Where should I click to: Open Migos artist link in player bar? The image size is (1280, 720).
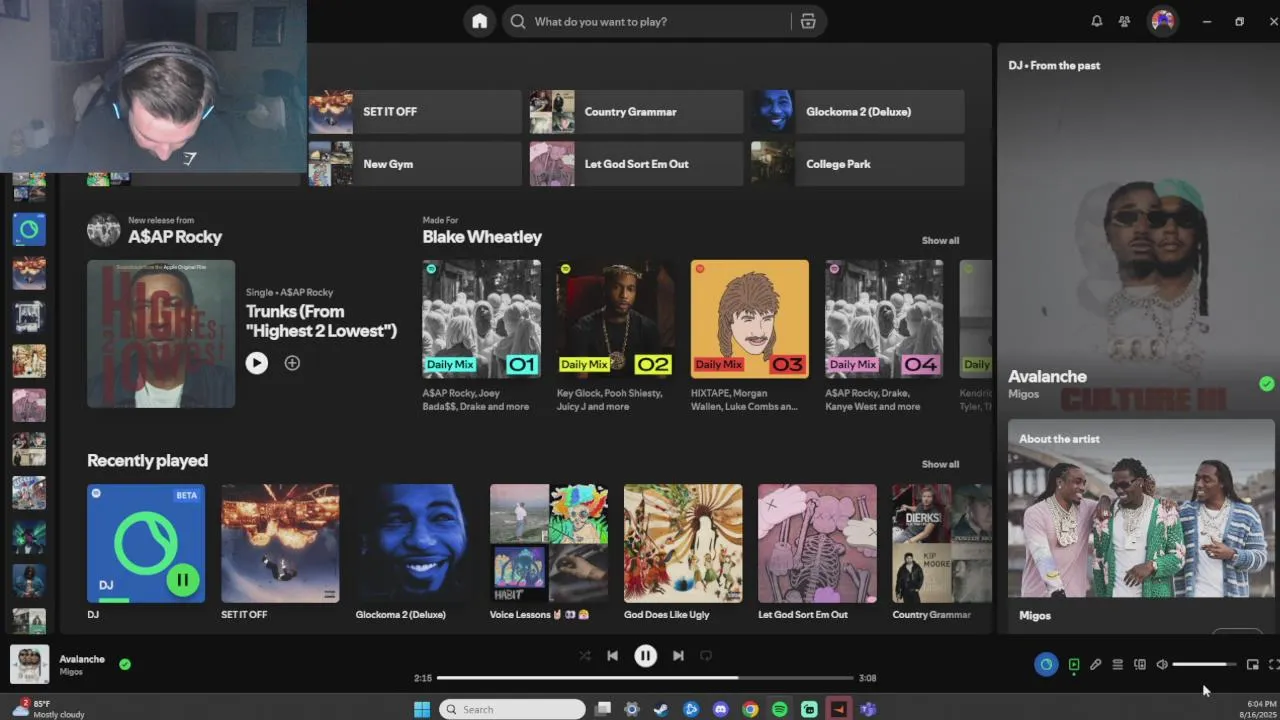pyautogui.click(x=71, y=672)
